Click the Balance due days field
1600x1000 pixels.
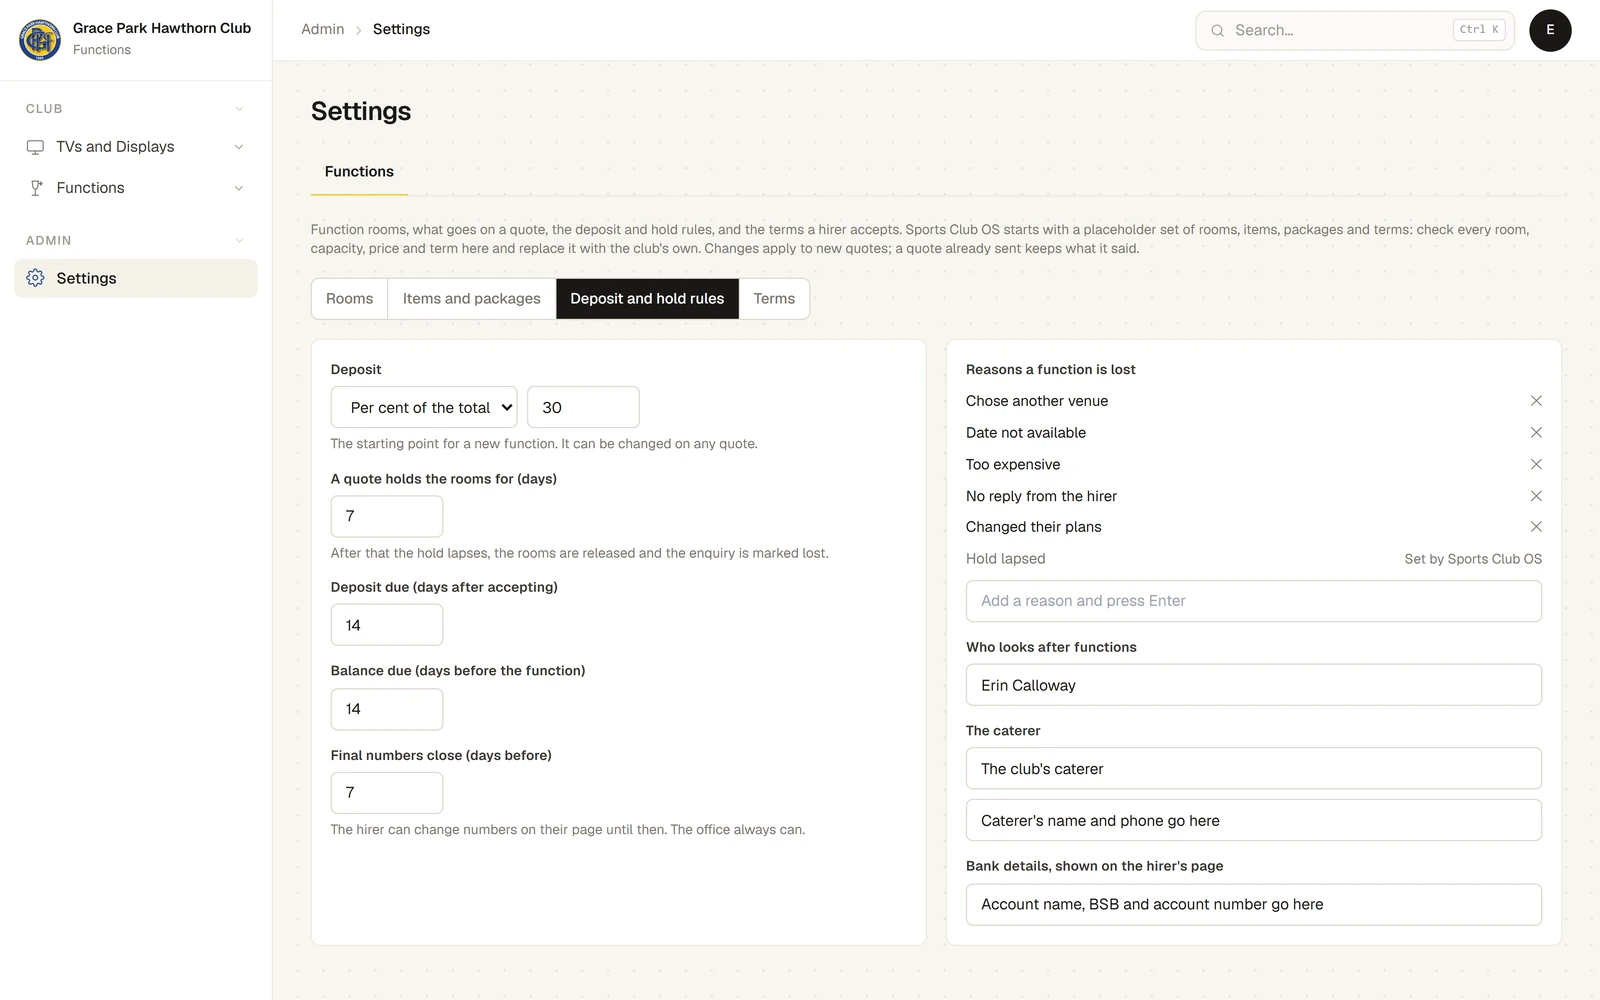(x=387, y=709)
